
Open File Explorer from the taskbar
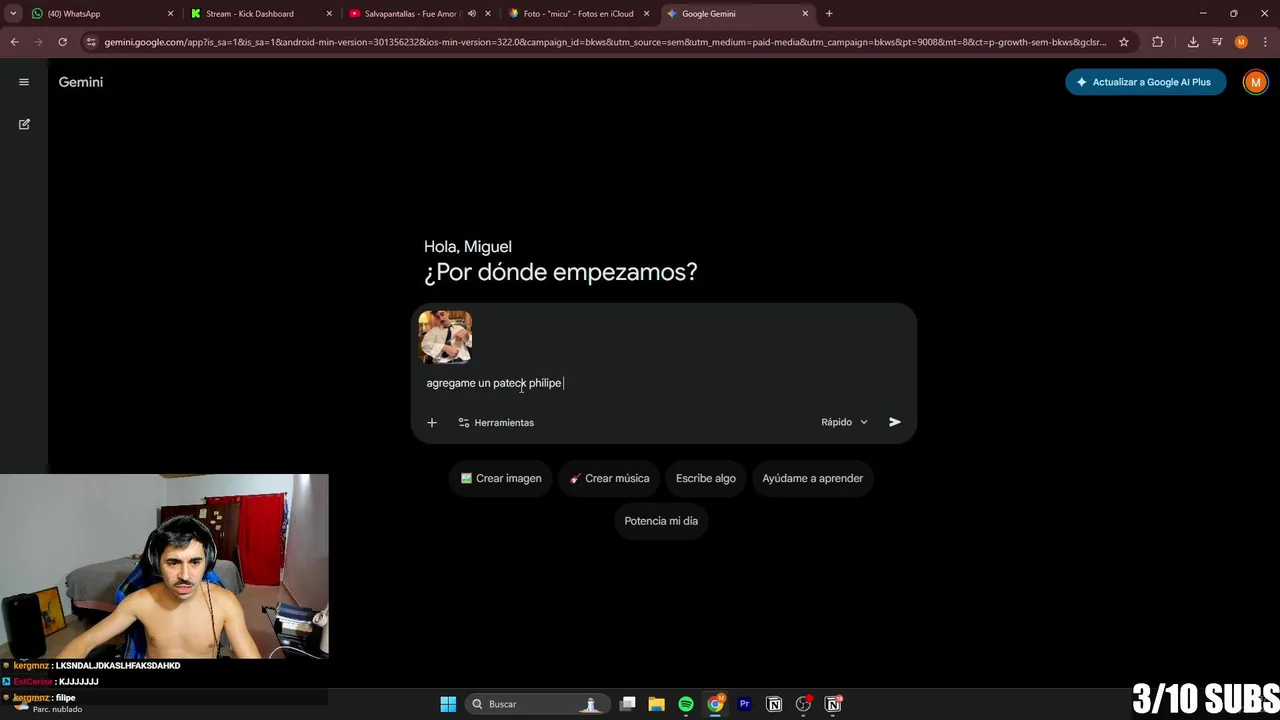tap(657, 704)
